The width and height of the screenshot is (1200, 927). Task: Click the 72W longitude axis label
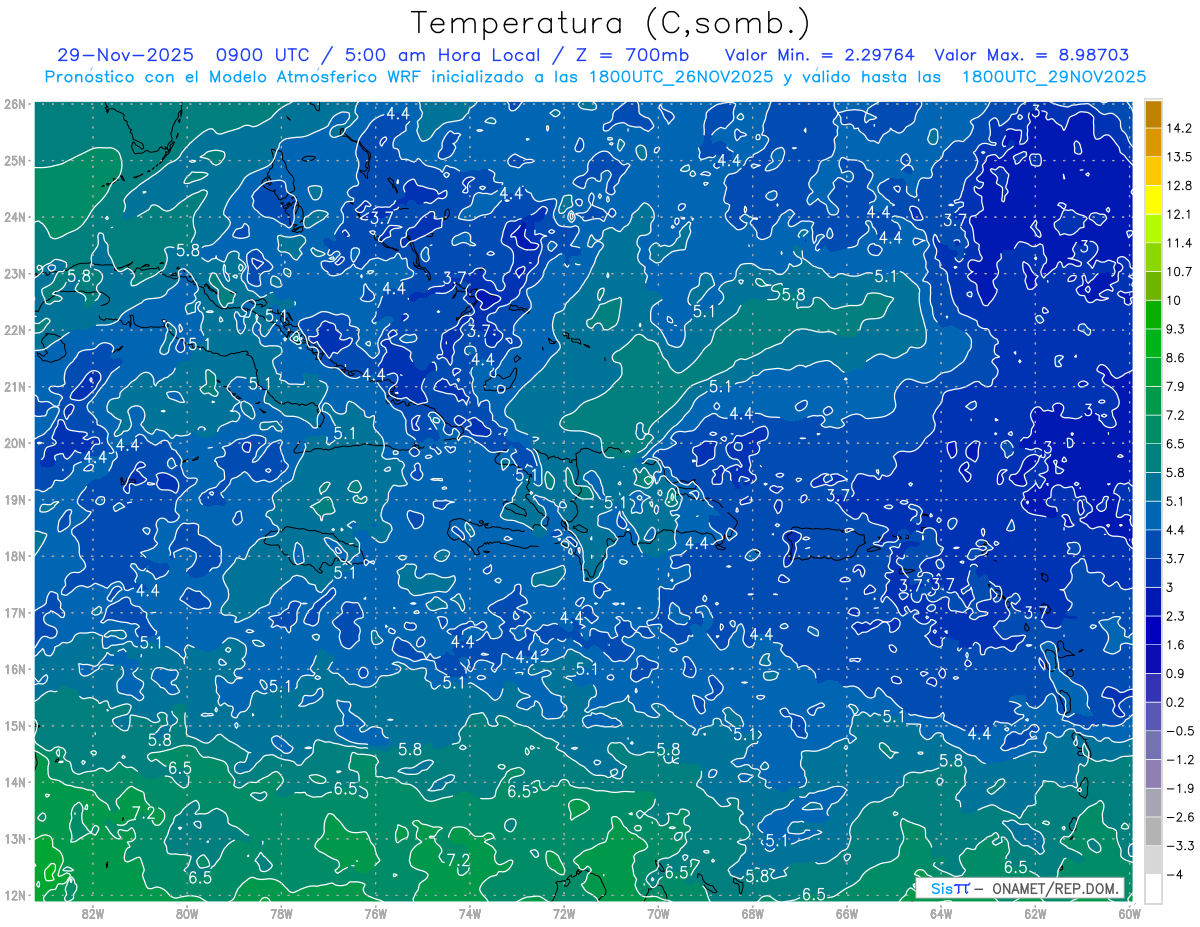click(x=564, y=912)
